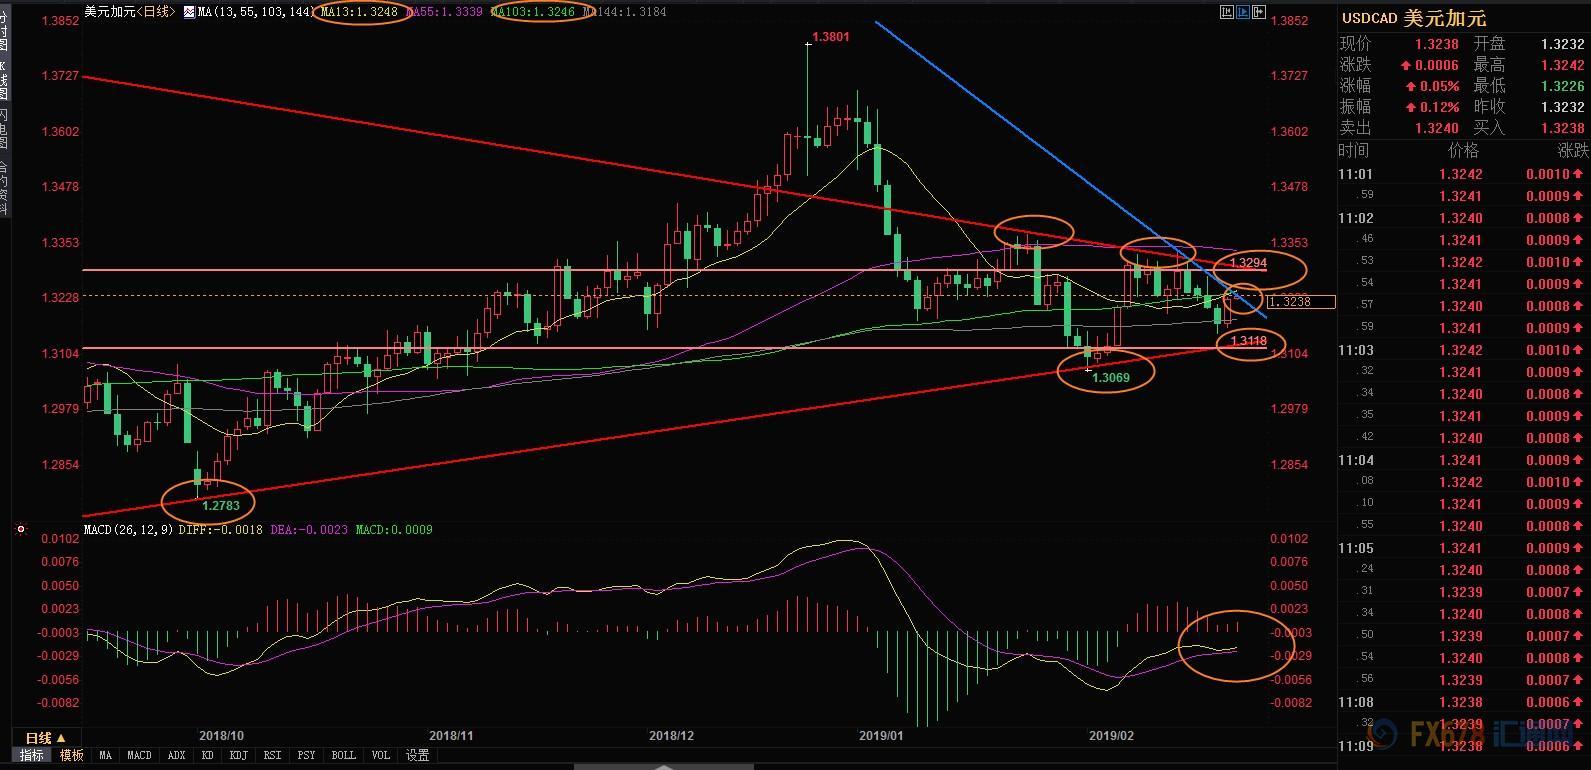Apply the MACD indicator from the bottom bar
1591x770 pixels.
[x=139, y=755]
